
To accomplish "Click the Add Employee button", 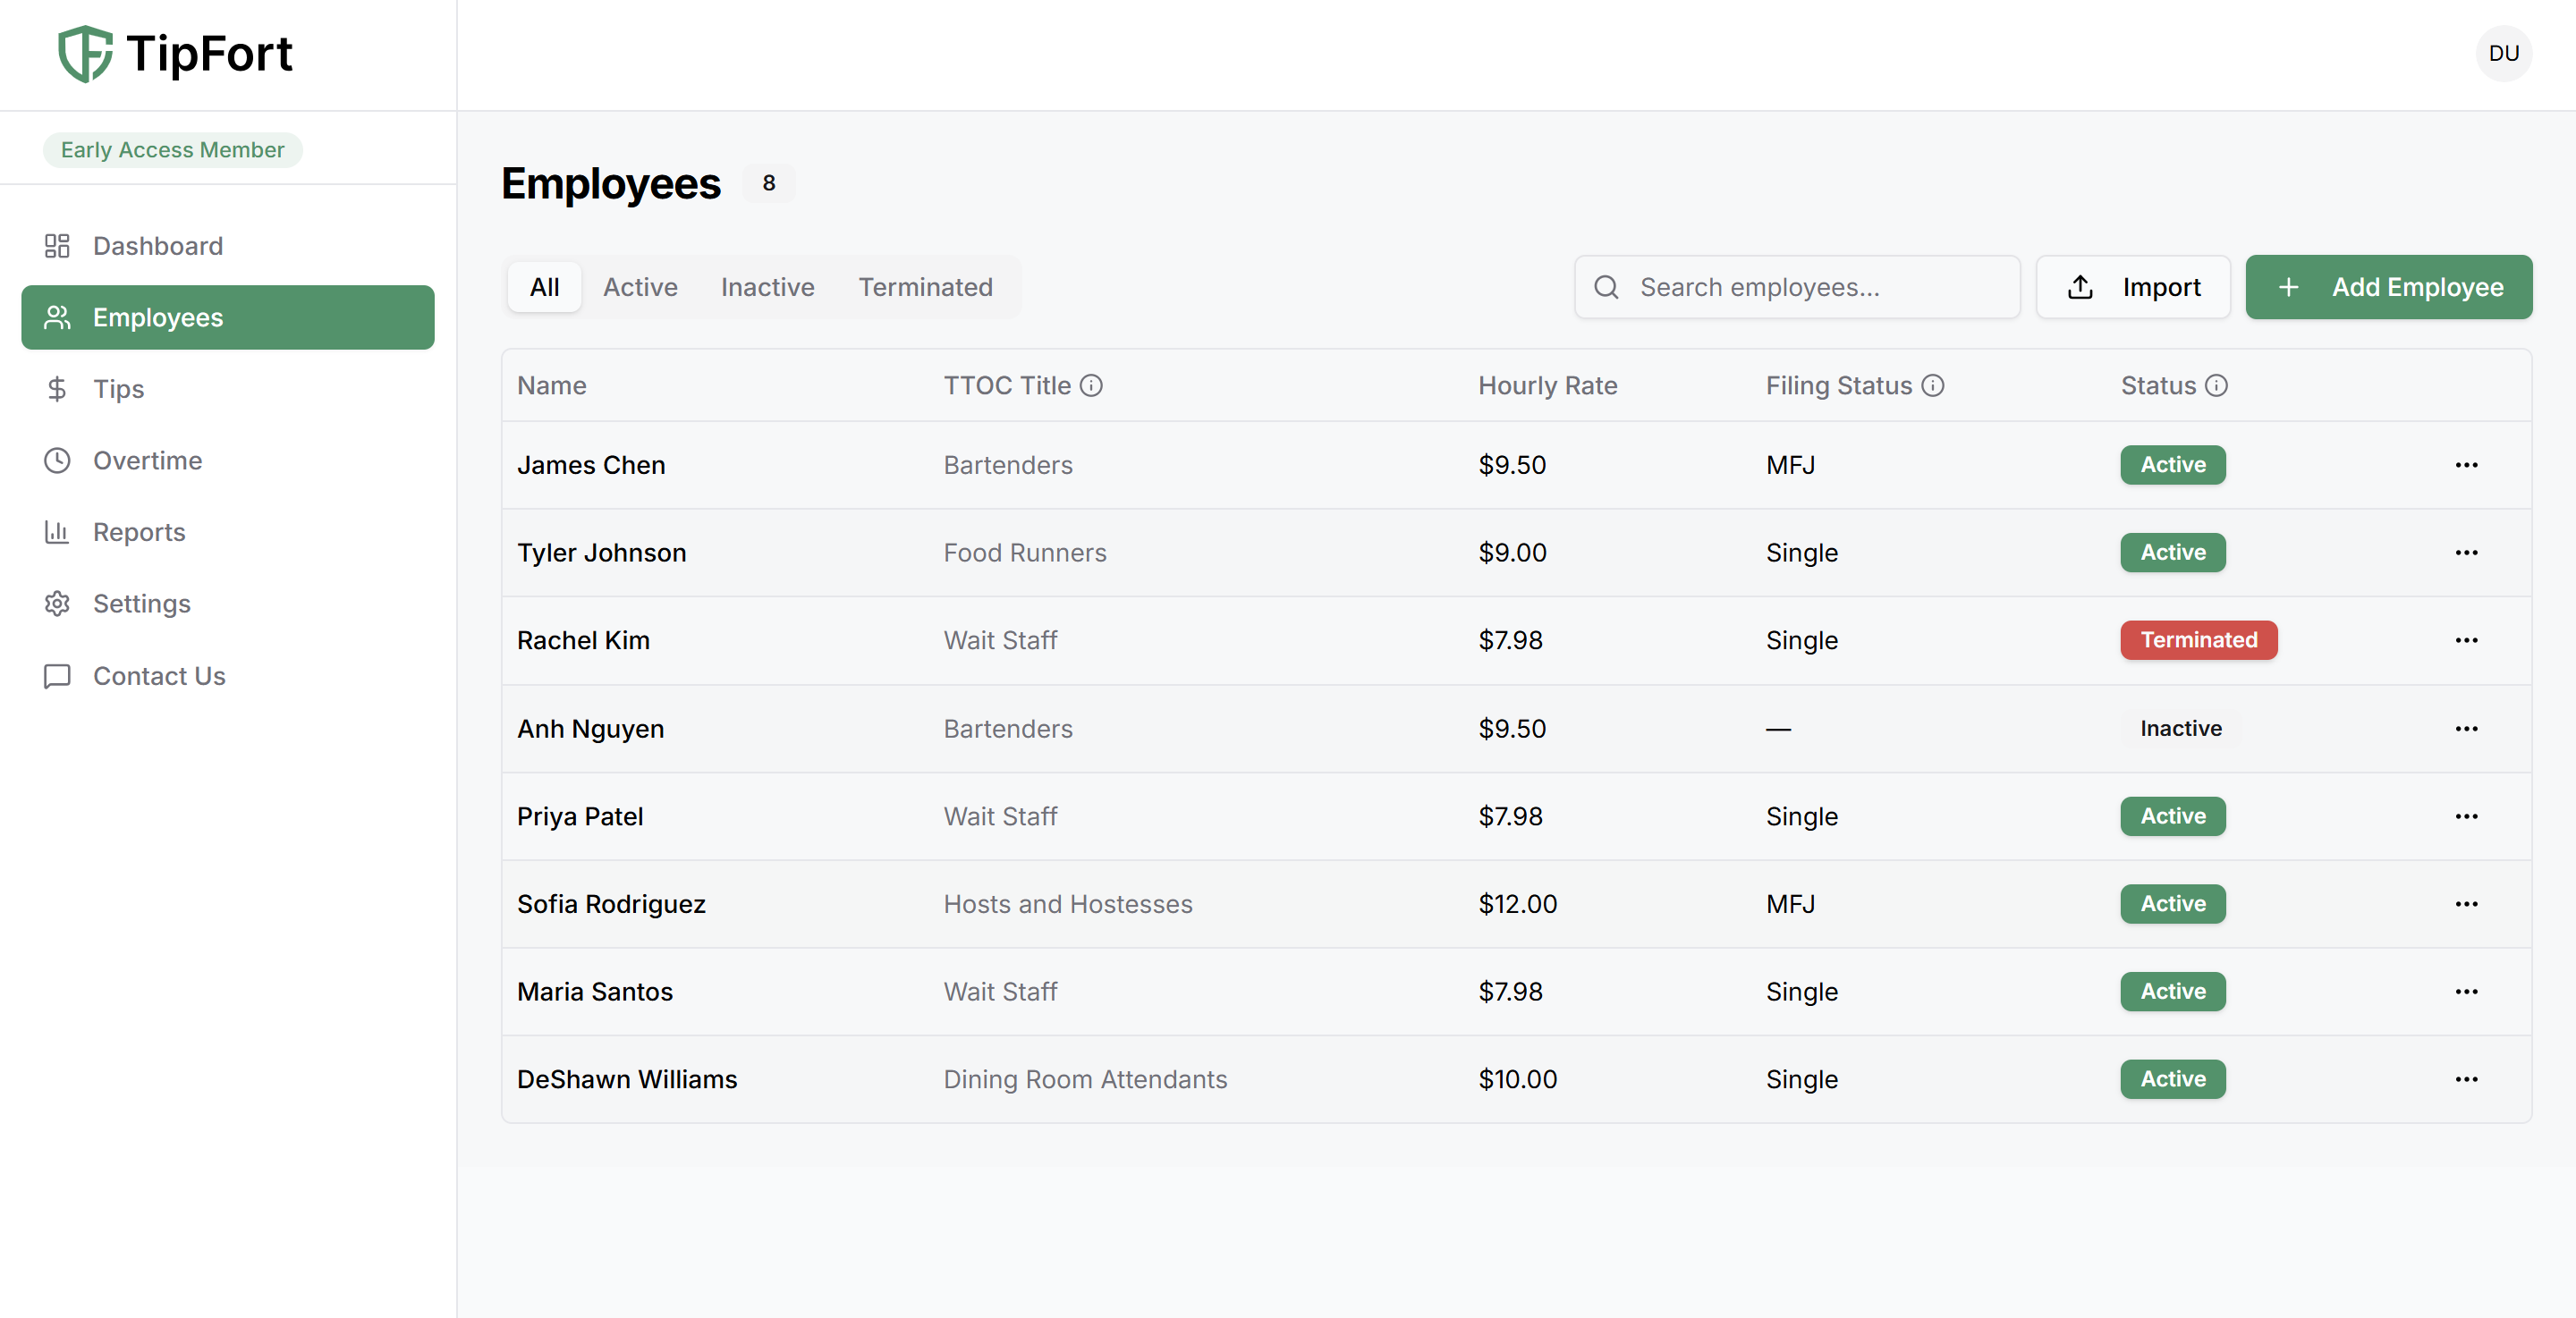I will pyautogui.click(x=2388, y=287).
